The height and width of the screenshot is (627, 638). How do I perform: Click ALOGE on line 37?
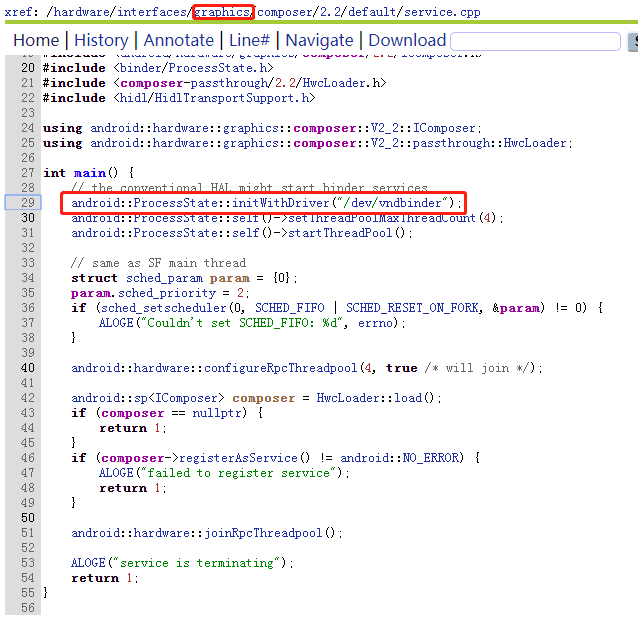tap(116, 323)
